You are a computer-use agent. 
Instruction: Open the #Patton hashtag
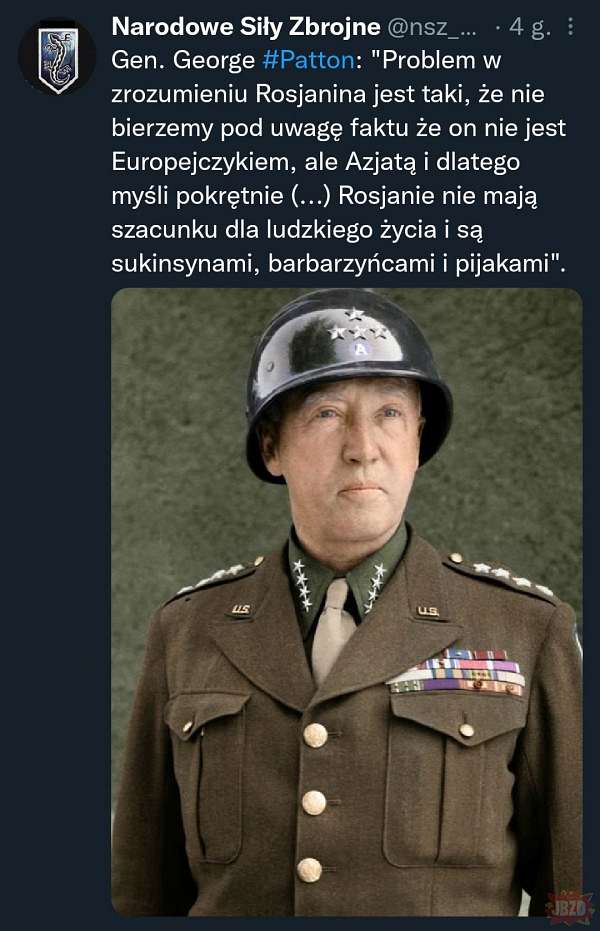309,61
